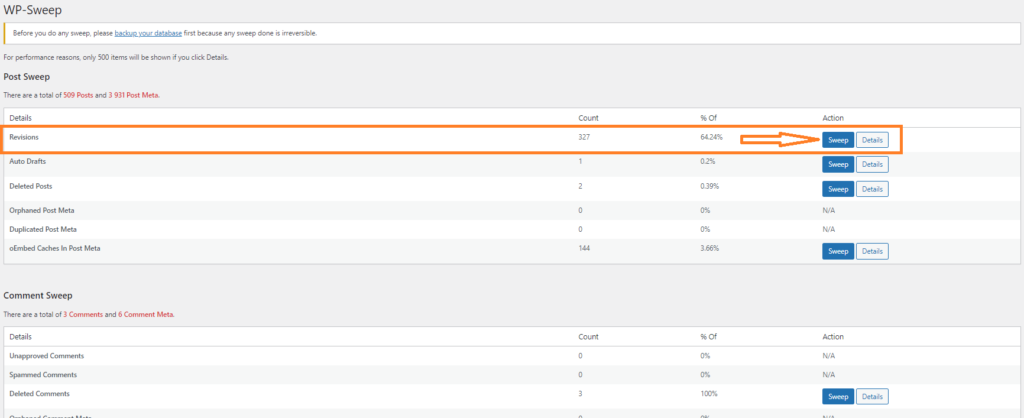Click % Of header in Post Sweep table
Viewport: 1024px width, 418px height.
pos(708,118)
